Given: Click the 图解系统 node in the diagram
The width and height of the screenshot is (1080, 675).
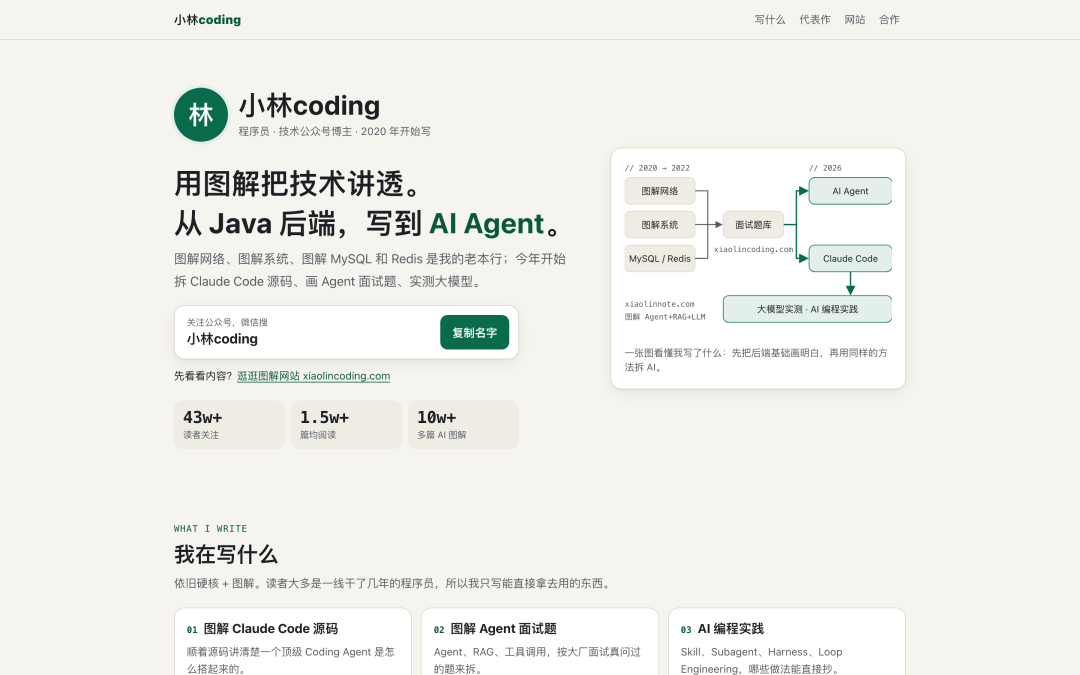Looking at the screenshot, I should pos(660,225).
